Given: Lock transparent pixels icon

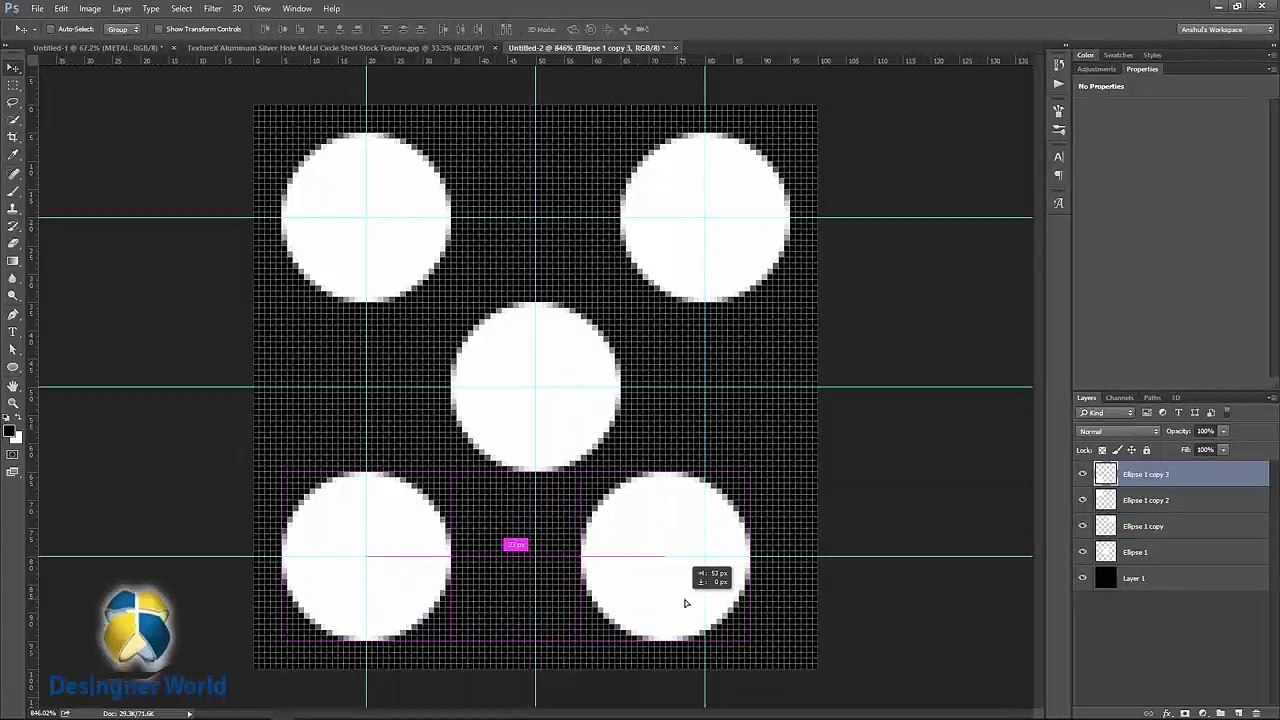Looking at the screenshot, I should click(1103, 450).
